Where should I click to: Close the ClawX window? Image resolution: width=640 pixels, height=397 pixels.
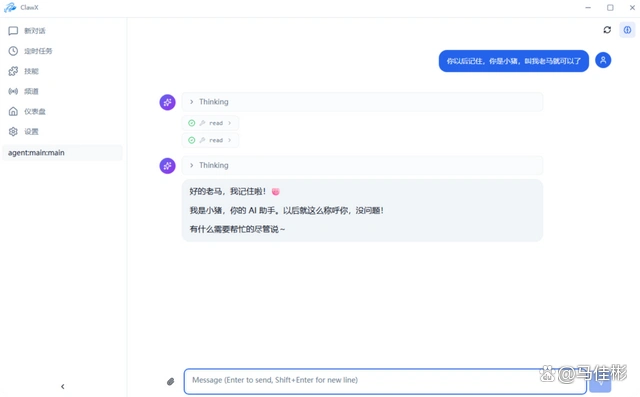coord(632,7)
